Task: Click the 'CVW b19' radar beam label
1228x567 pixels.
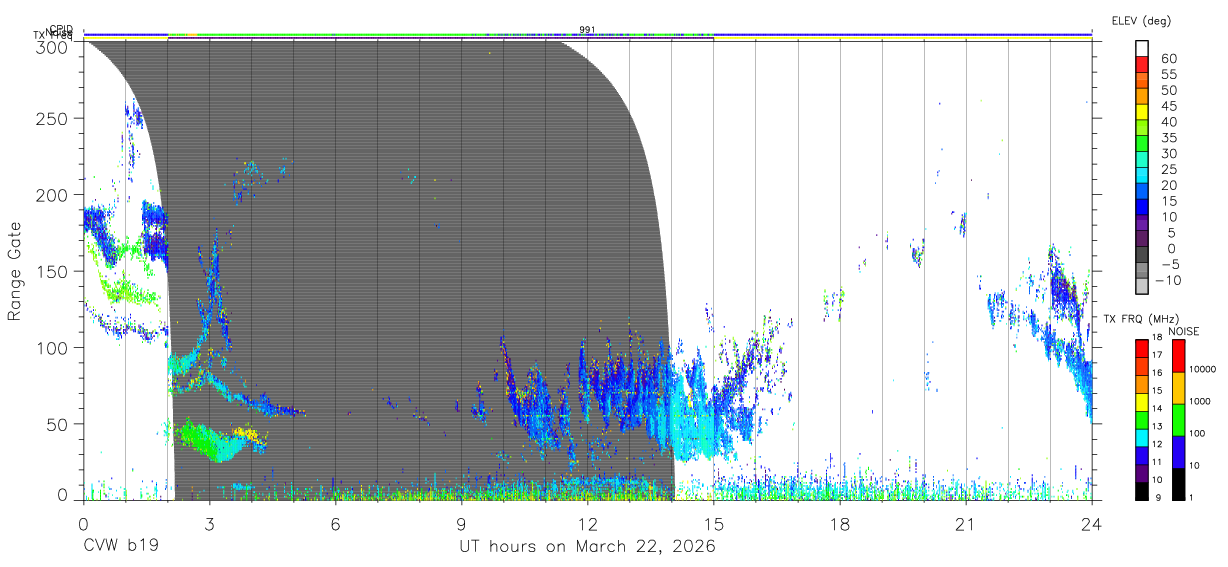Action: click(x=120, y=547)
